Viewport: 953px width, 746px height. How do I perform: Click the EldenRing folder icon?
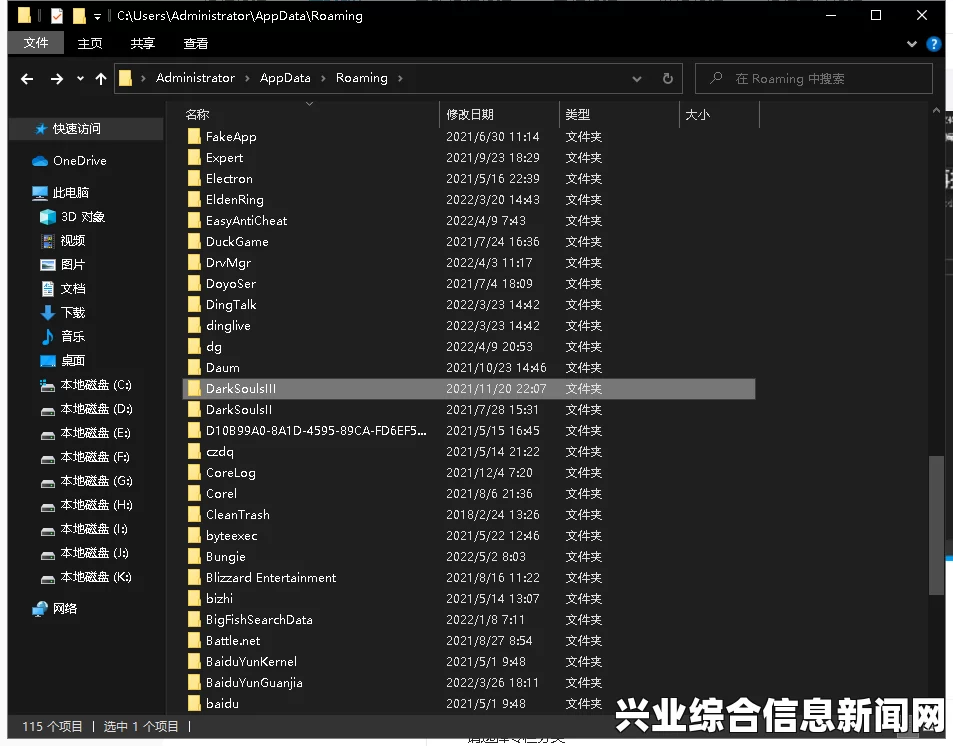(194, 199)
